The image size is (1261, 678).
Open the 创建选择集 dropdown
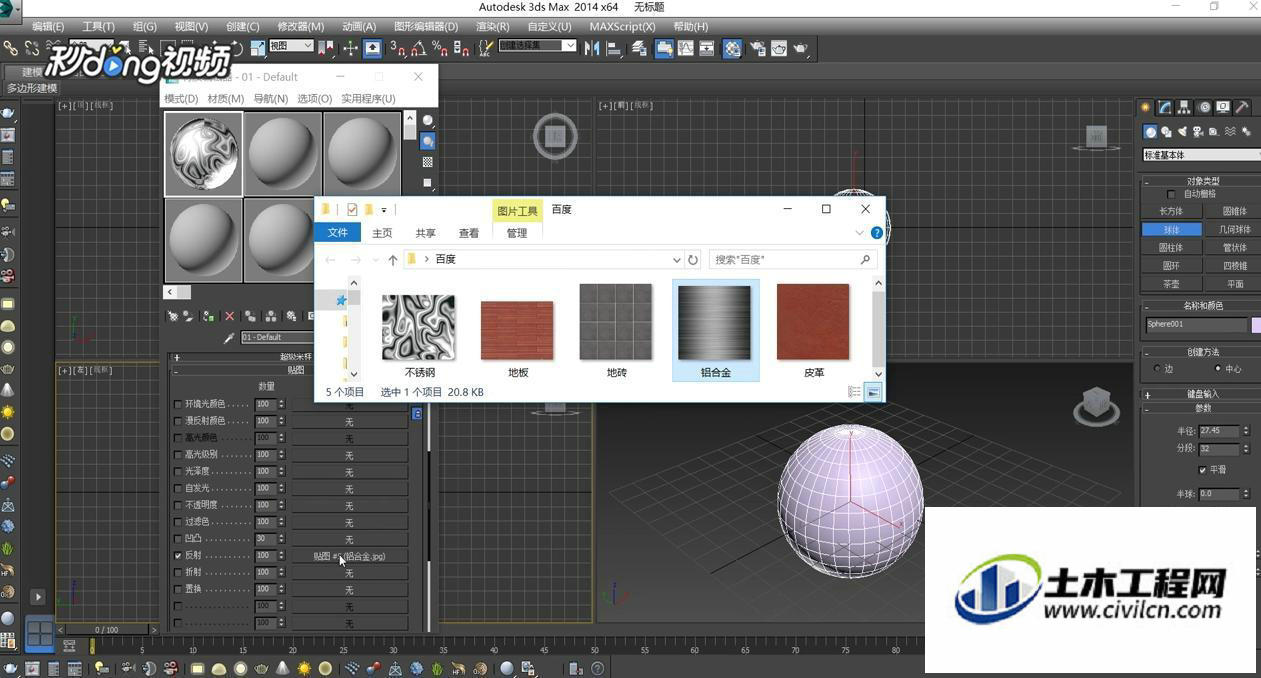click(538, 45)
